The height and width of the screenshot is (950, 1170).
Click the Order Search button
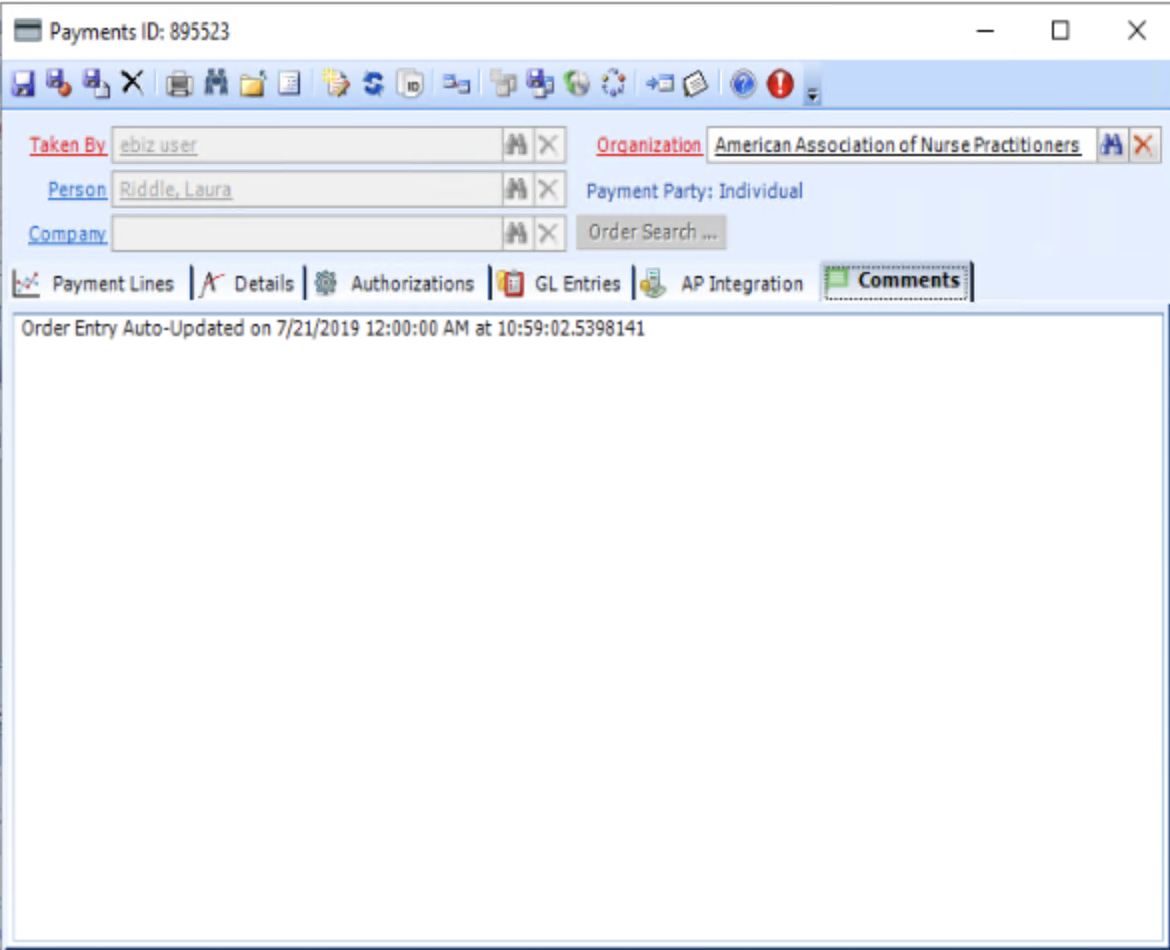[651, 232]
